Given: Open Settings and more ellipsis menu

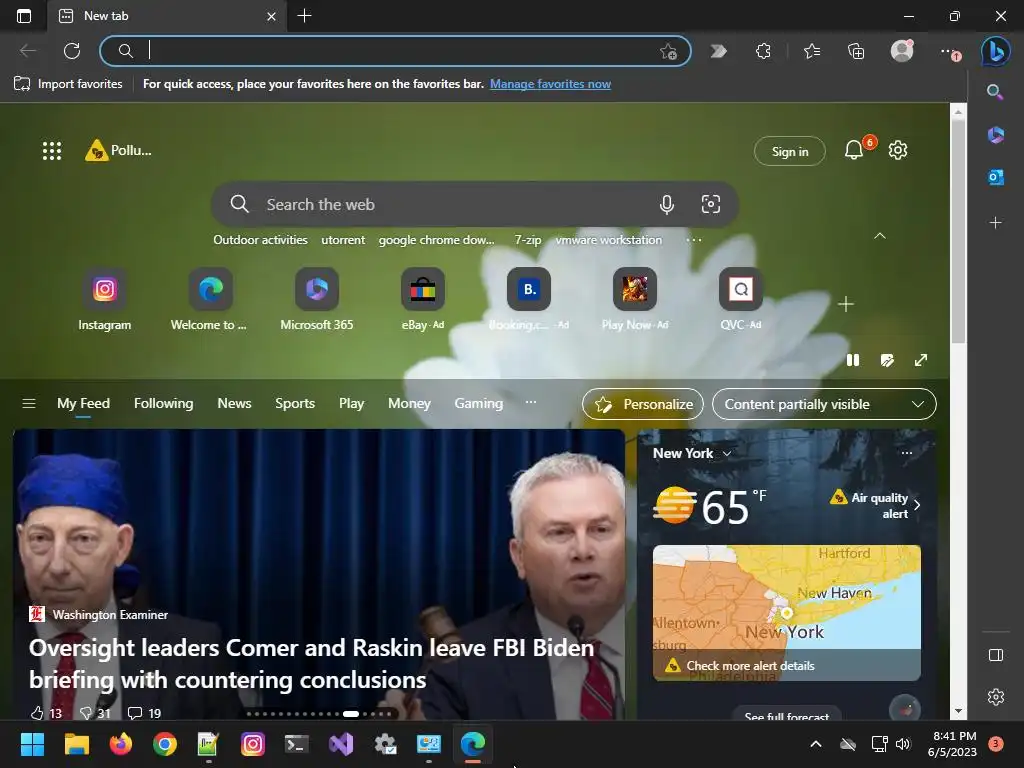Looking at the screenshot, I should point(950,52).
